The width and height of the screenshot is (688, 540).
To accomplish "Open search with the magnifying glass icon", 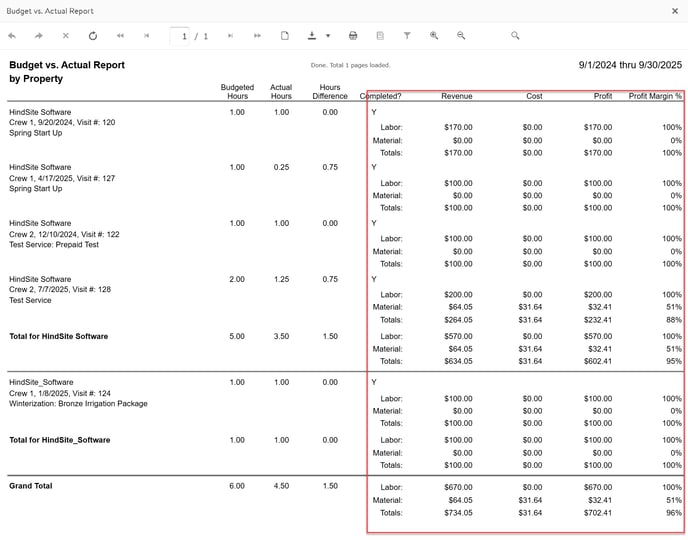I will pos(515,36).
